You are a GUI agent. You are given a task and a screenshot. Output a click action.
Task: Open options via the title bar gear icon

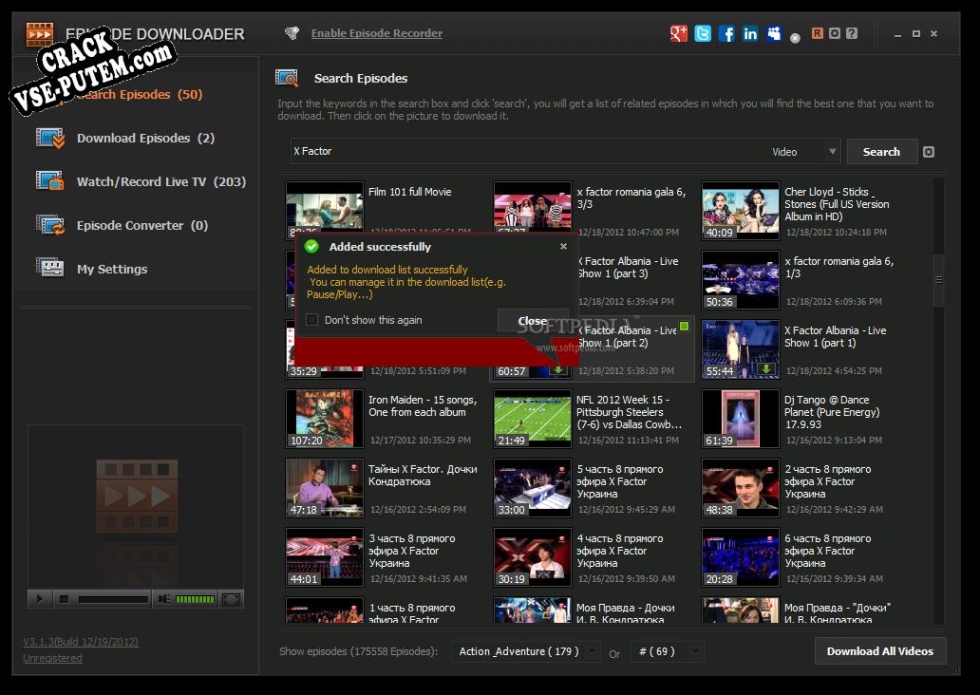coord(834,33)
